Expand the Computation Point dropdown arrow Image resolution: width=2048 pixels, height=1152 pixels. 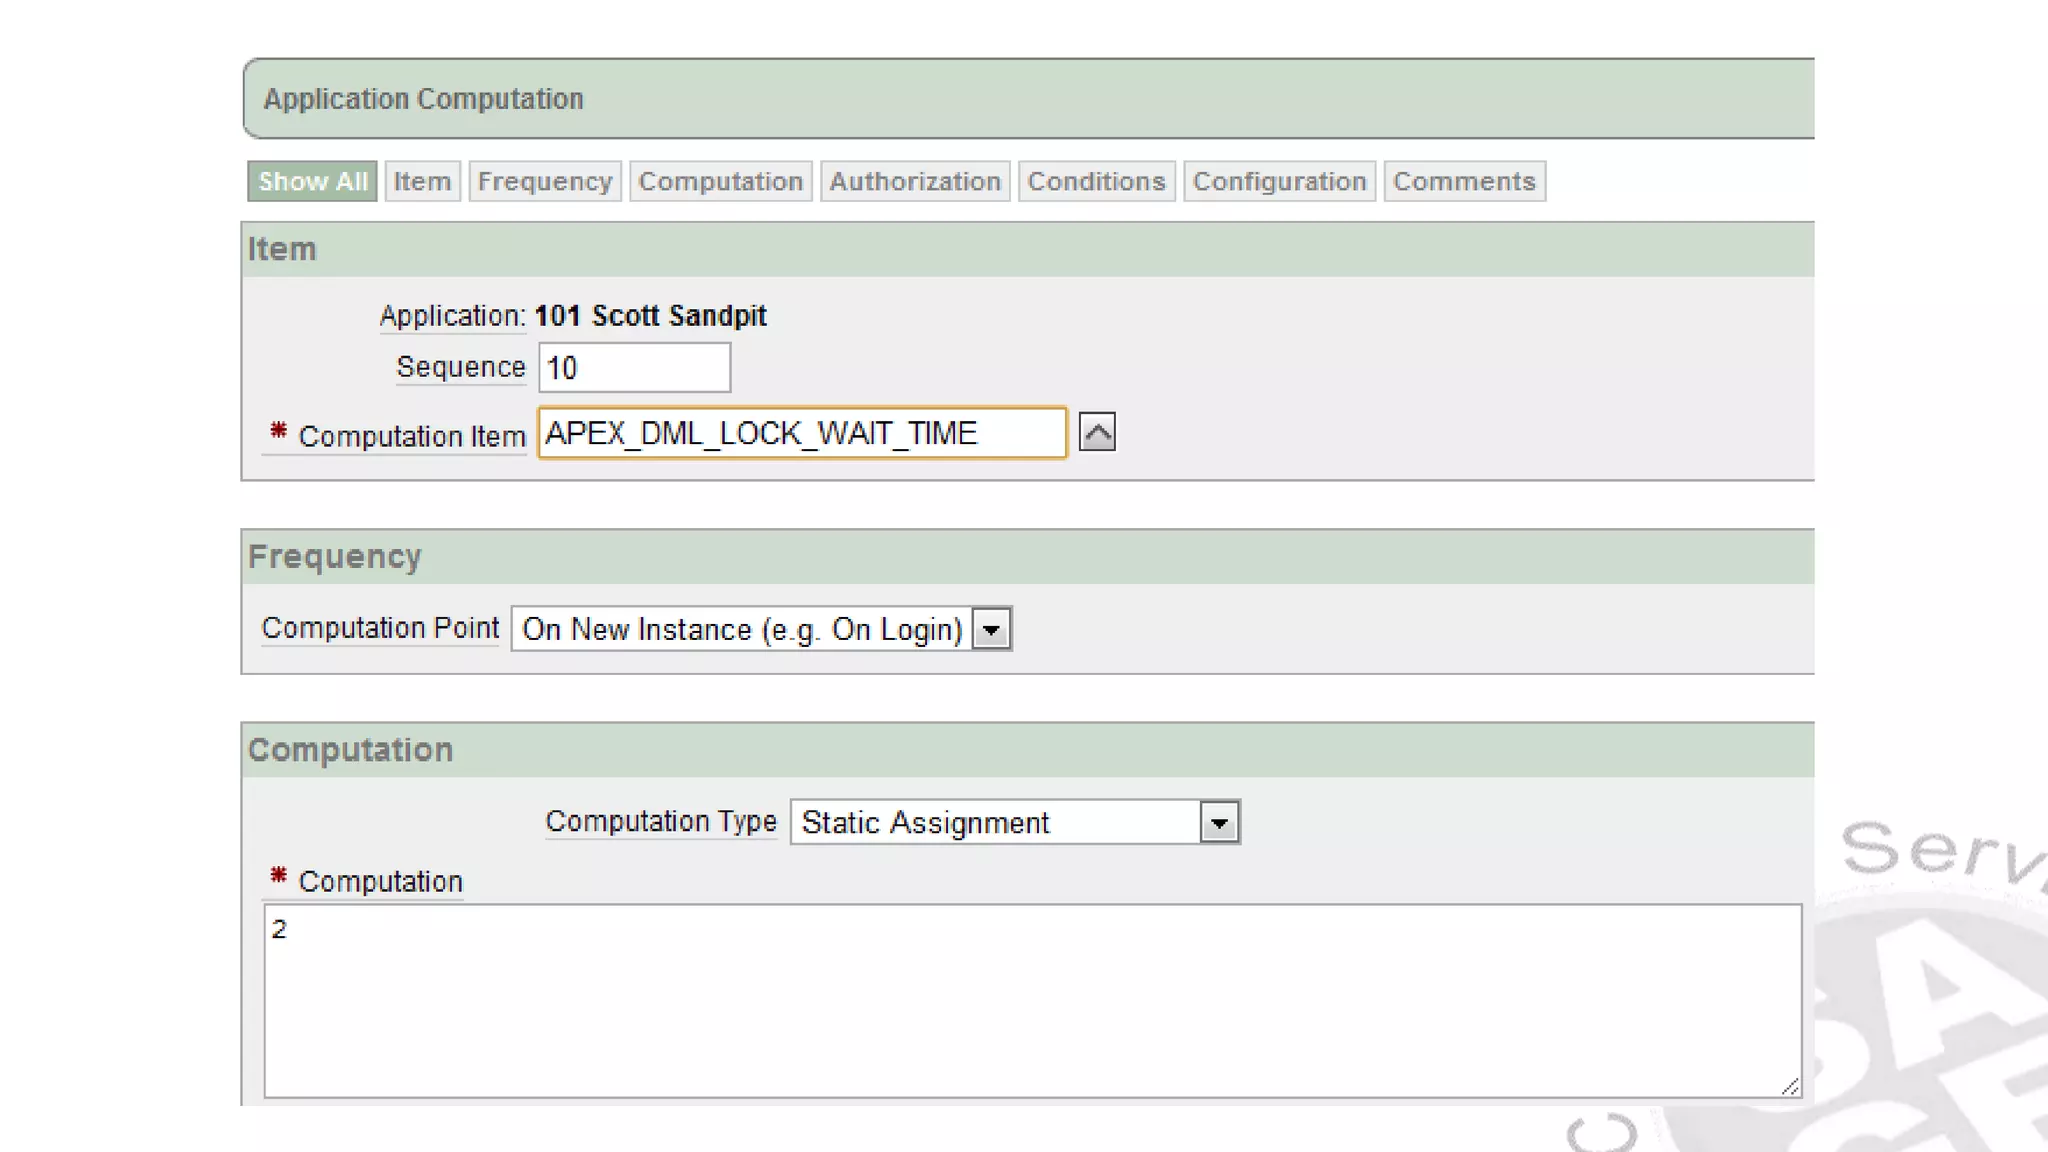[x=991, y=629]
